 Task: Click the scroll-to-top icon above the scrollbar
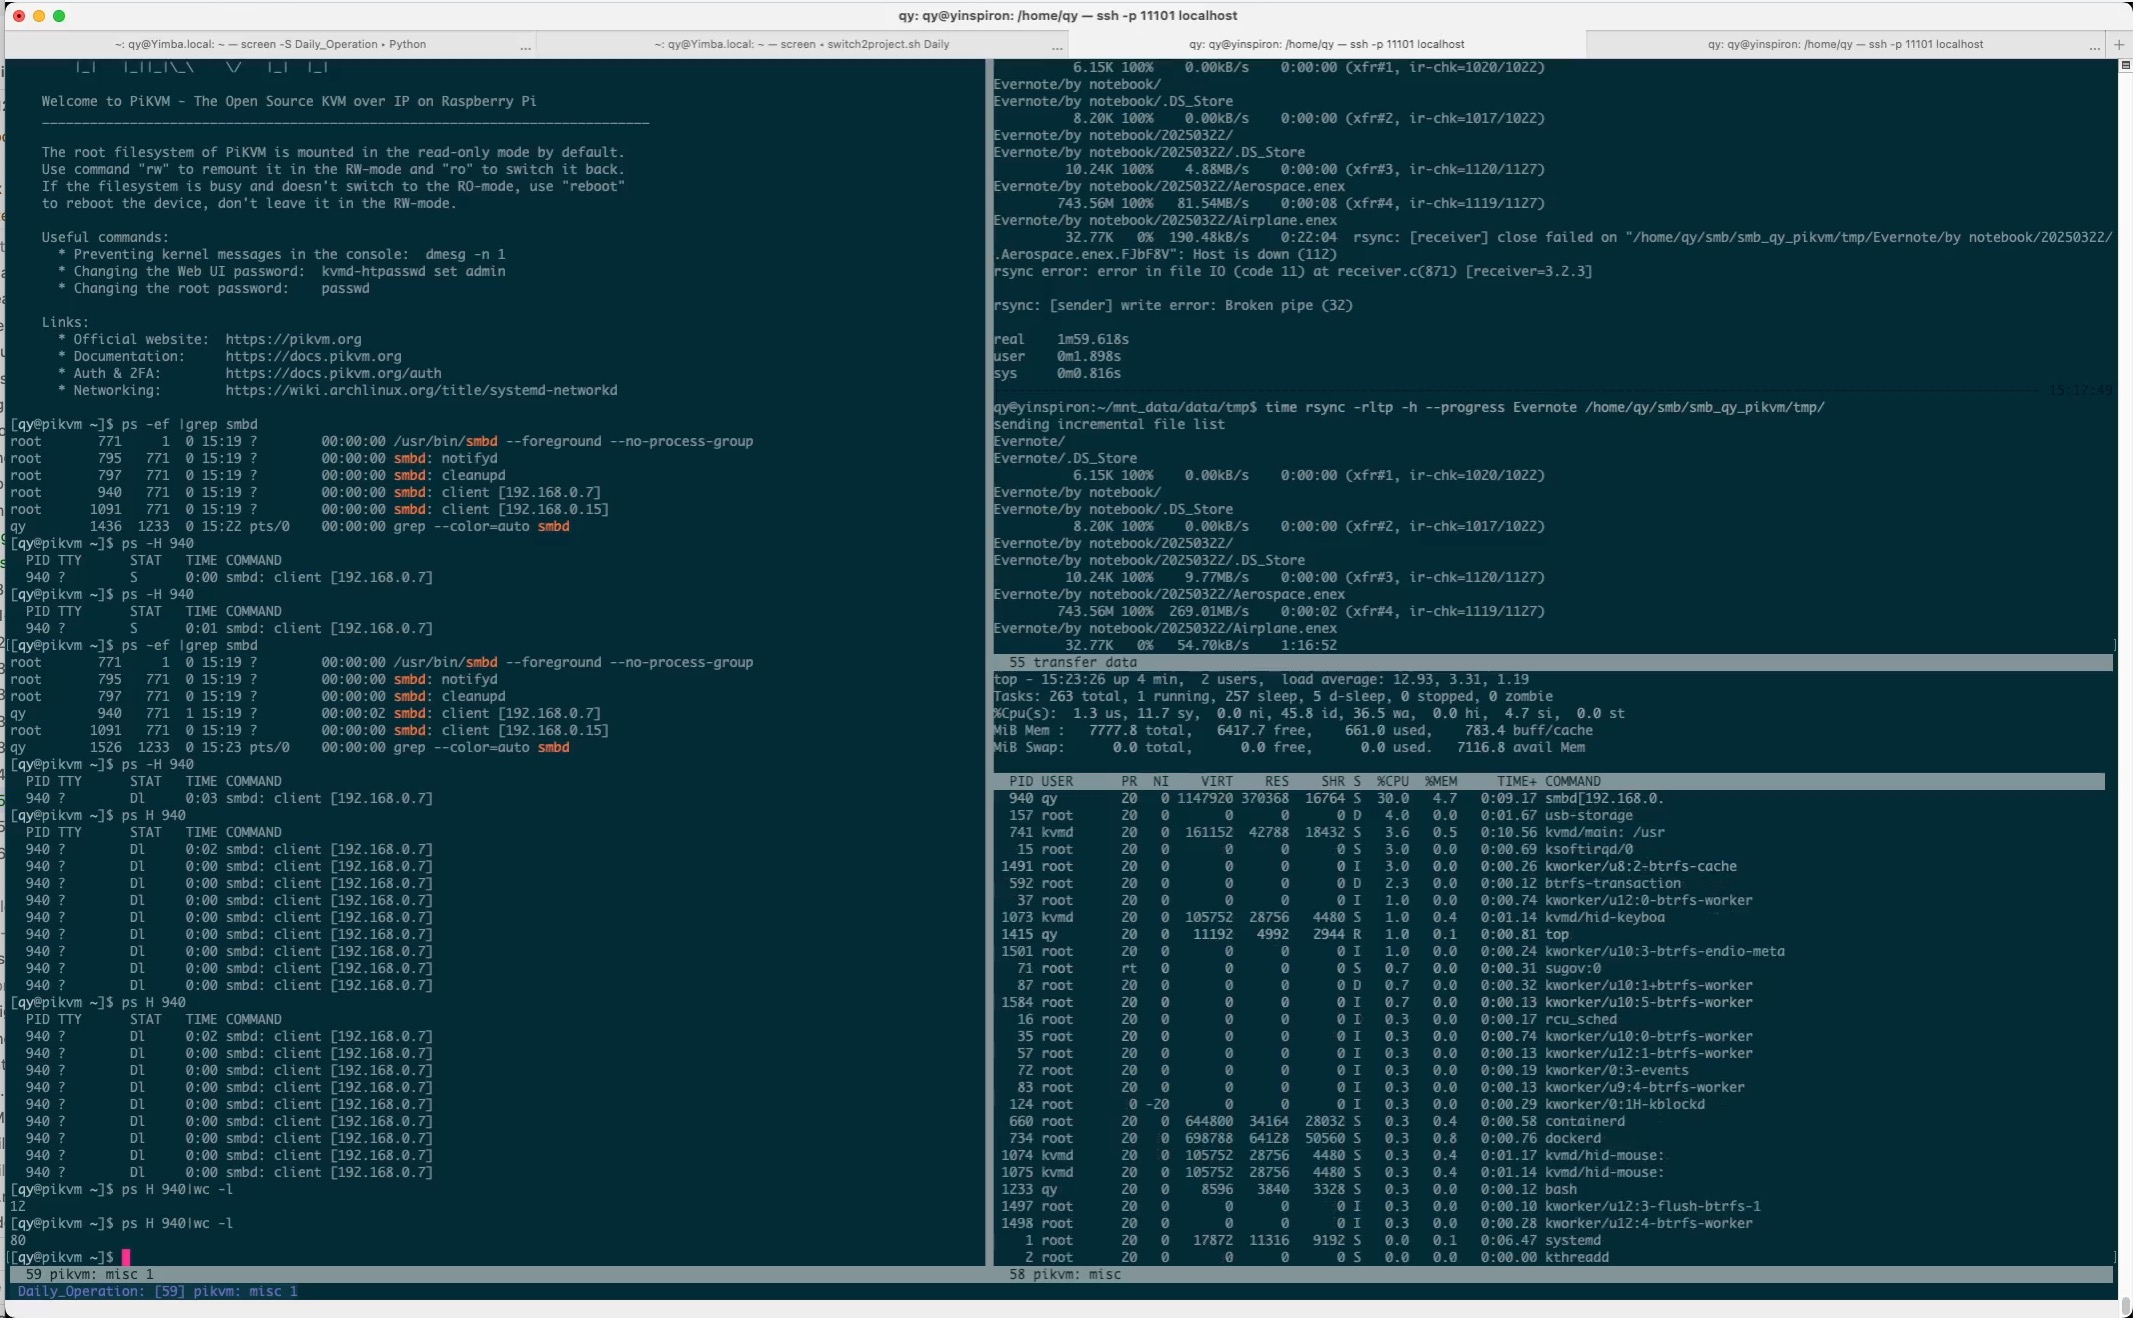tap(2125, 65)
